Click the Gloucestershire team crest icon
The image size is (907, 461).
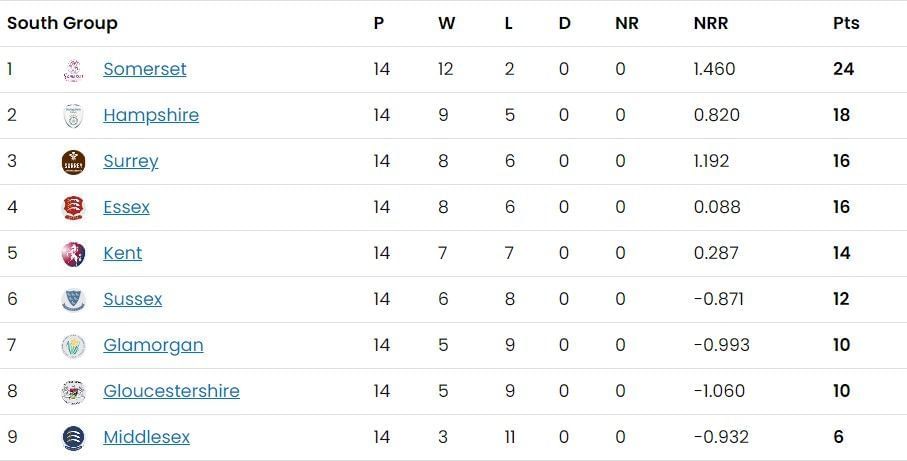[x=73, y=392]
